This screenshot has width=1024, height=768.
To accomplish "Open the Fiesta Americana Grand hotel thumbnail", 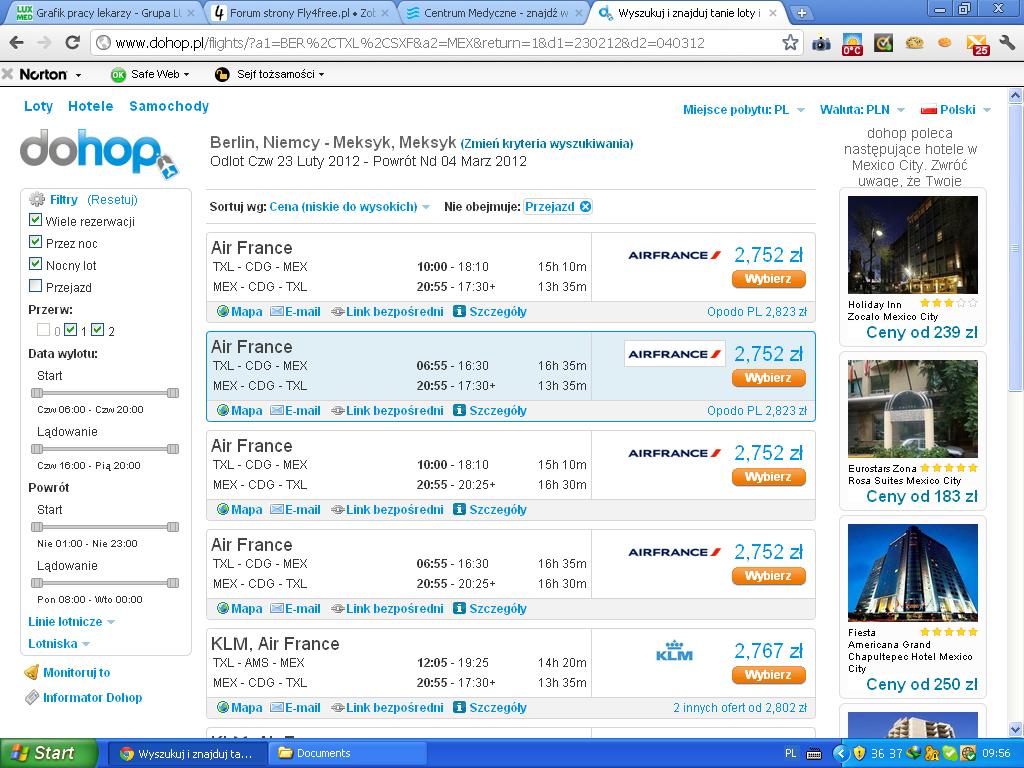I will click(912, 573).
